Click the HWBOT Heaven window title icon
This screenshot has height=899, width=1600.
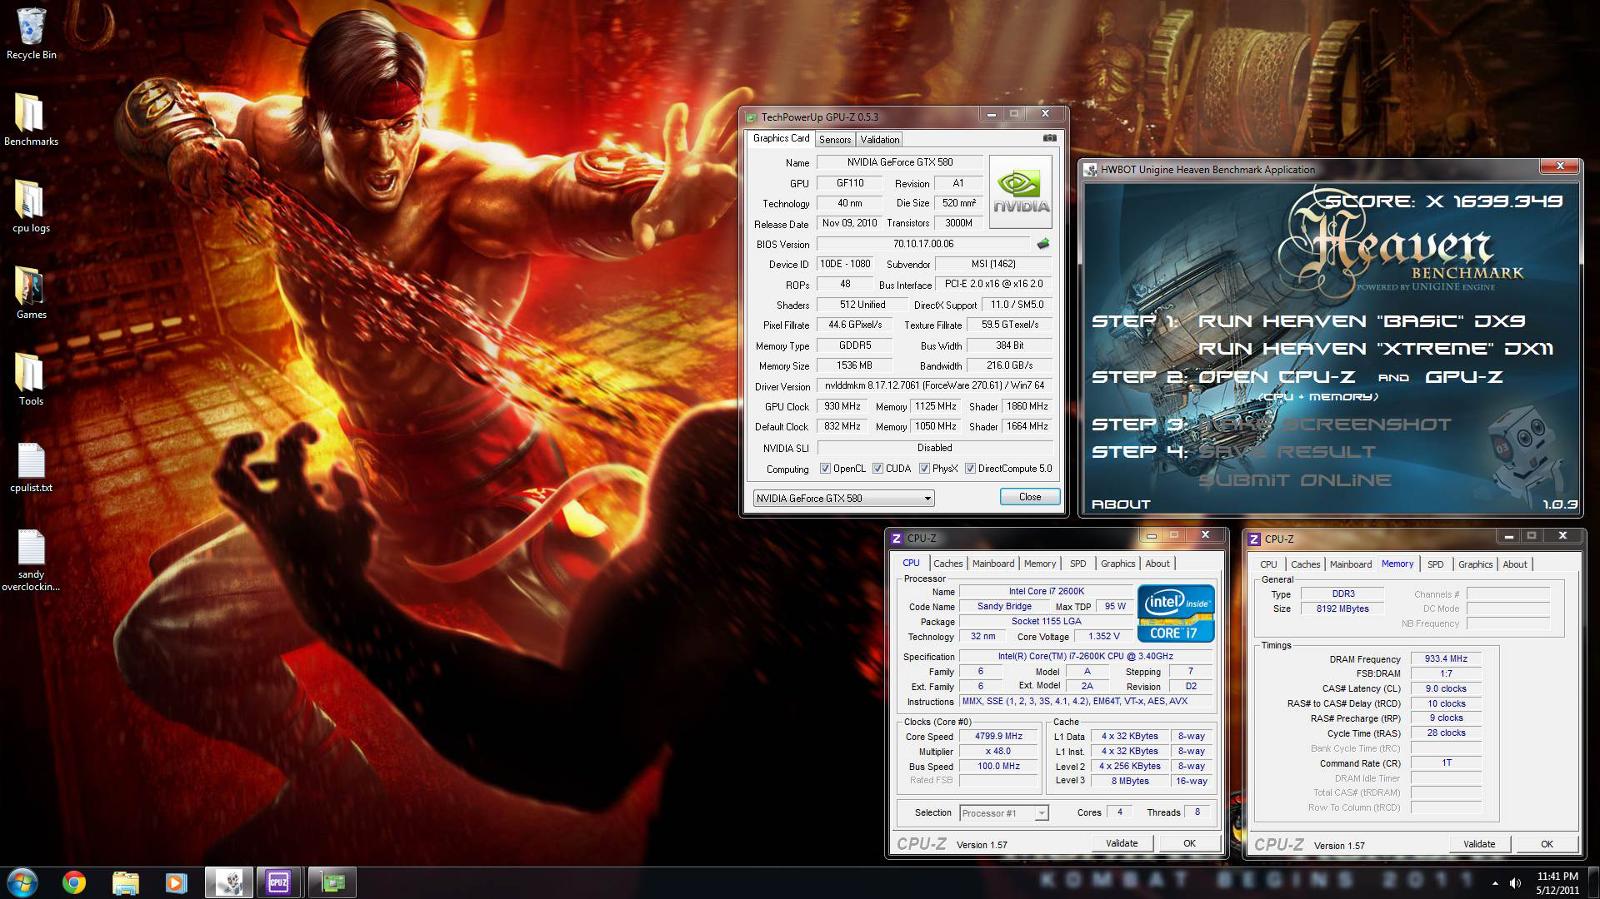click(x=1092, y=169)
